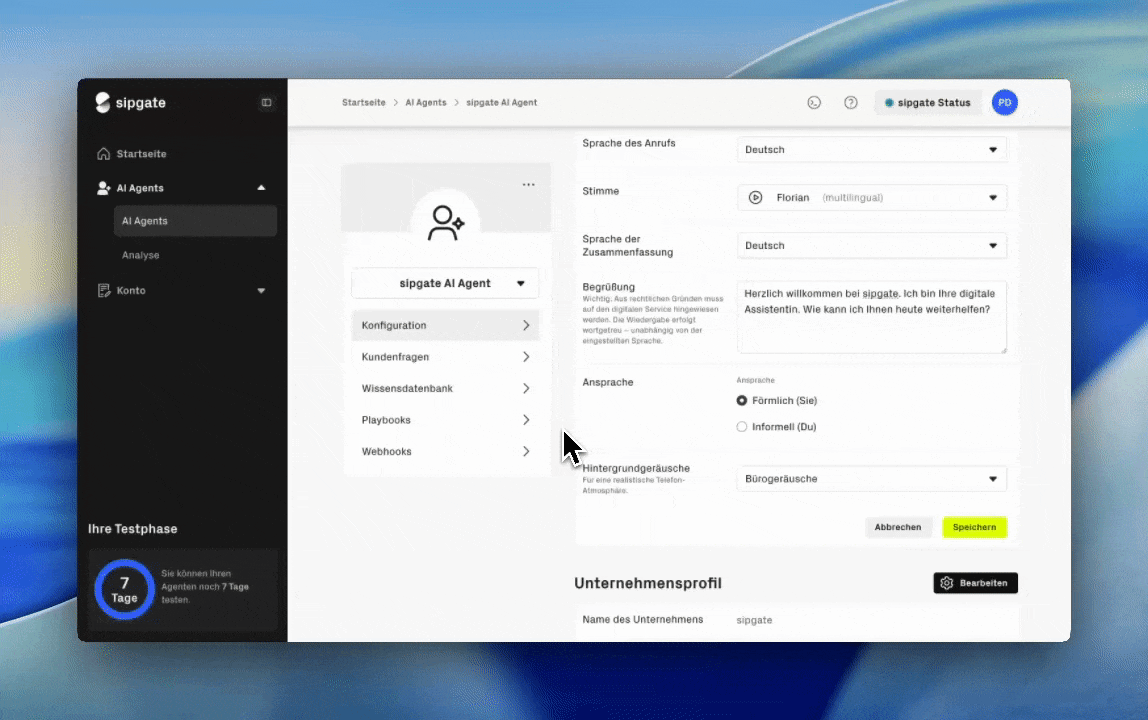Expand the Konto menu in sidebar
The height and width of the screenshot is (720, 1148).
pyautogui.click(x=181, y=290)
